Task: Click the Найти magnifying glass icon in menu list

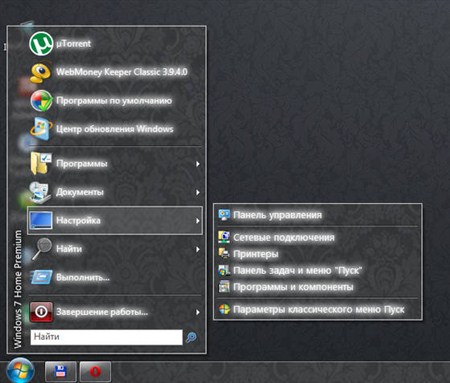Action: coord(42,249)
